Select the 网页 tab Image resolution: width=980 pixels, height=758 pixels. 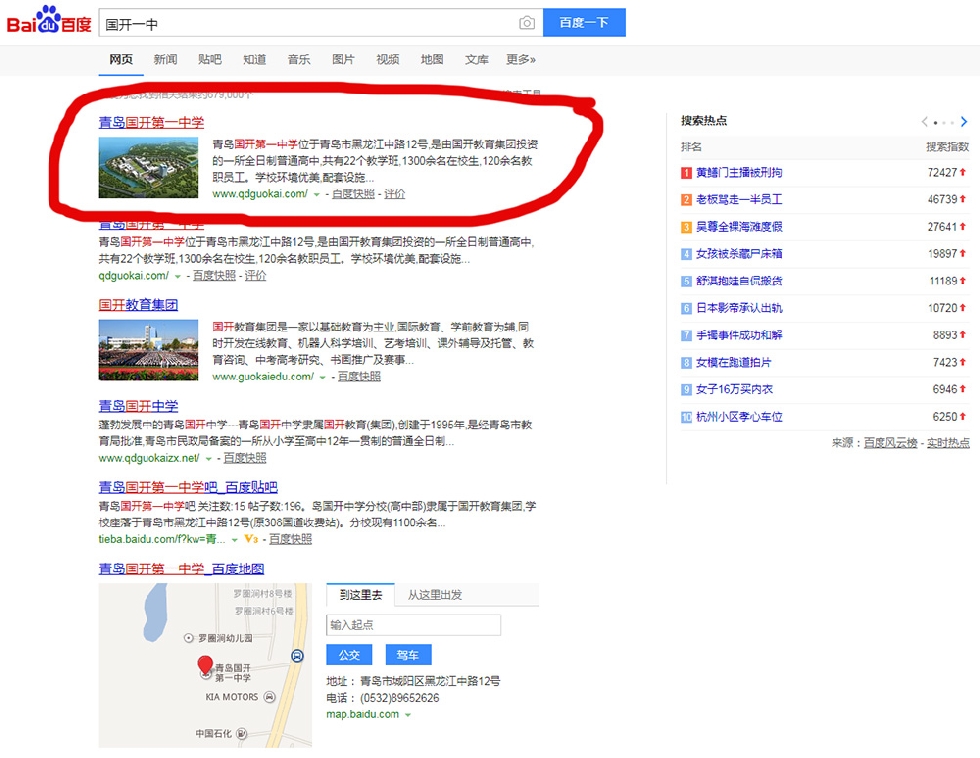(x=121, y=59)
